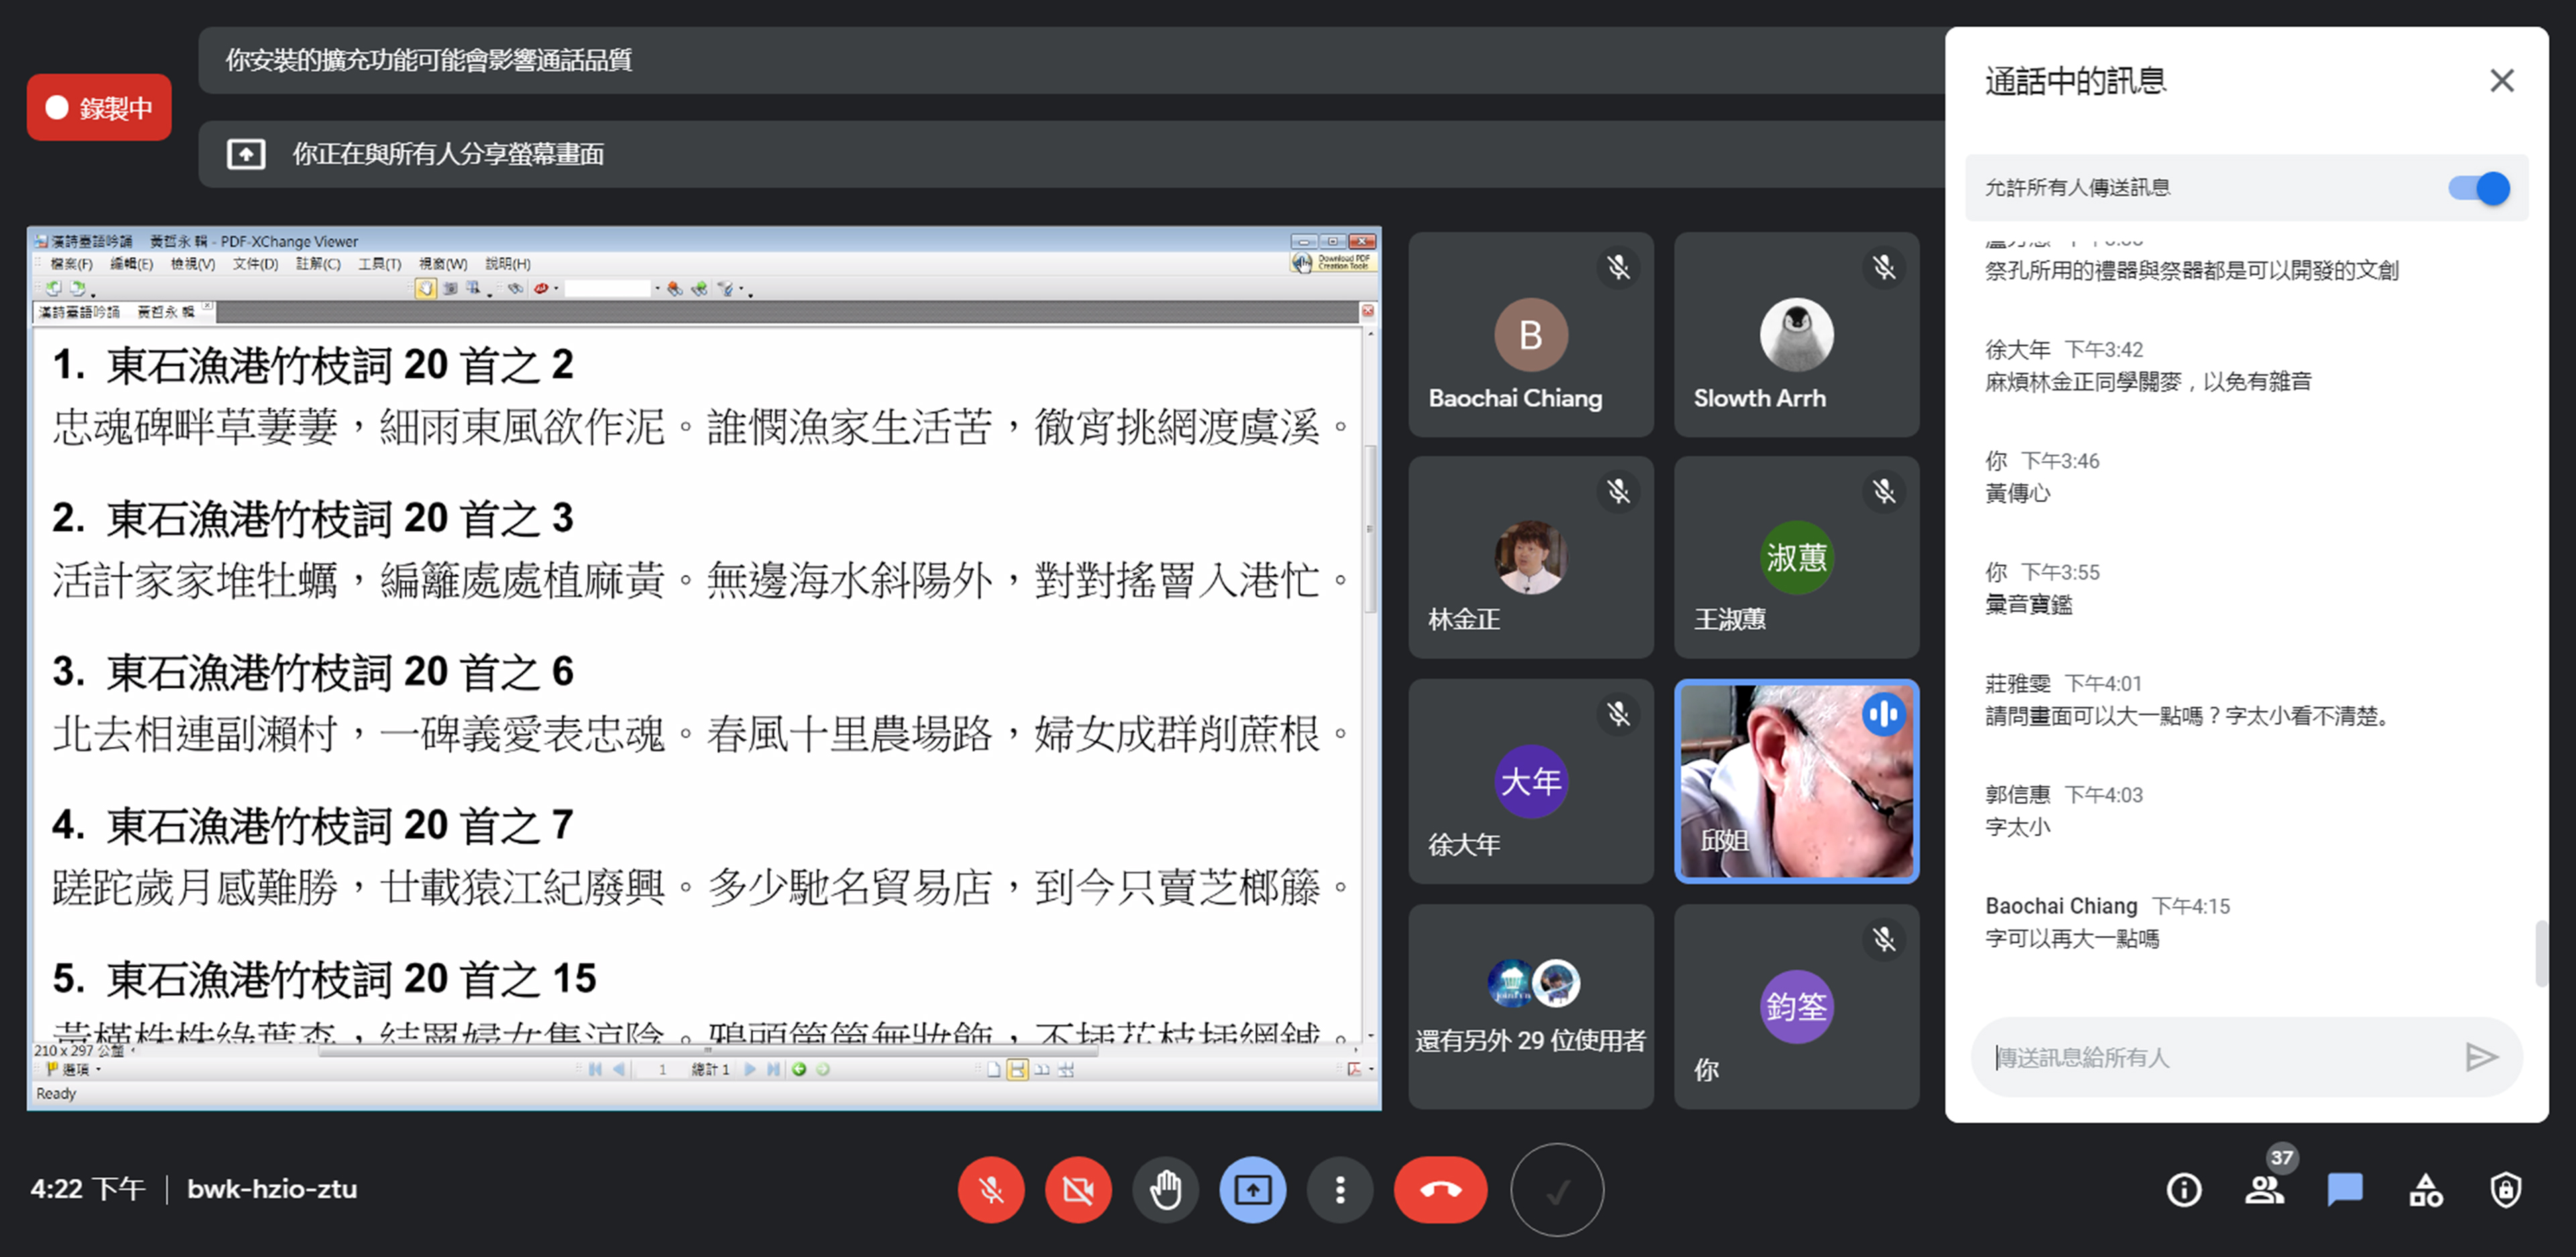Toggle 允許所有人傳送訊息 switch off

click(x=2478, y=188)
